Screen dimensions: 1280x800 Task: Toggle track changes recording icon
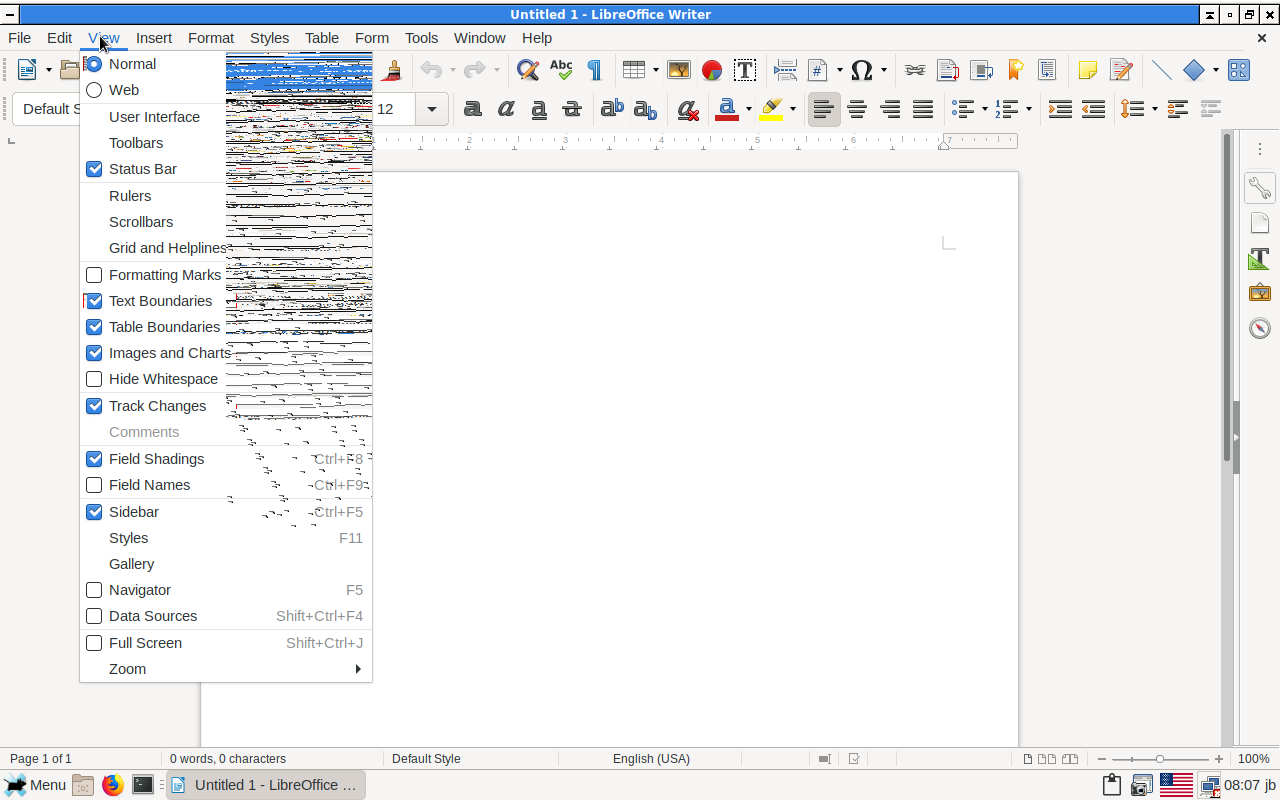[1121, 70]
